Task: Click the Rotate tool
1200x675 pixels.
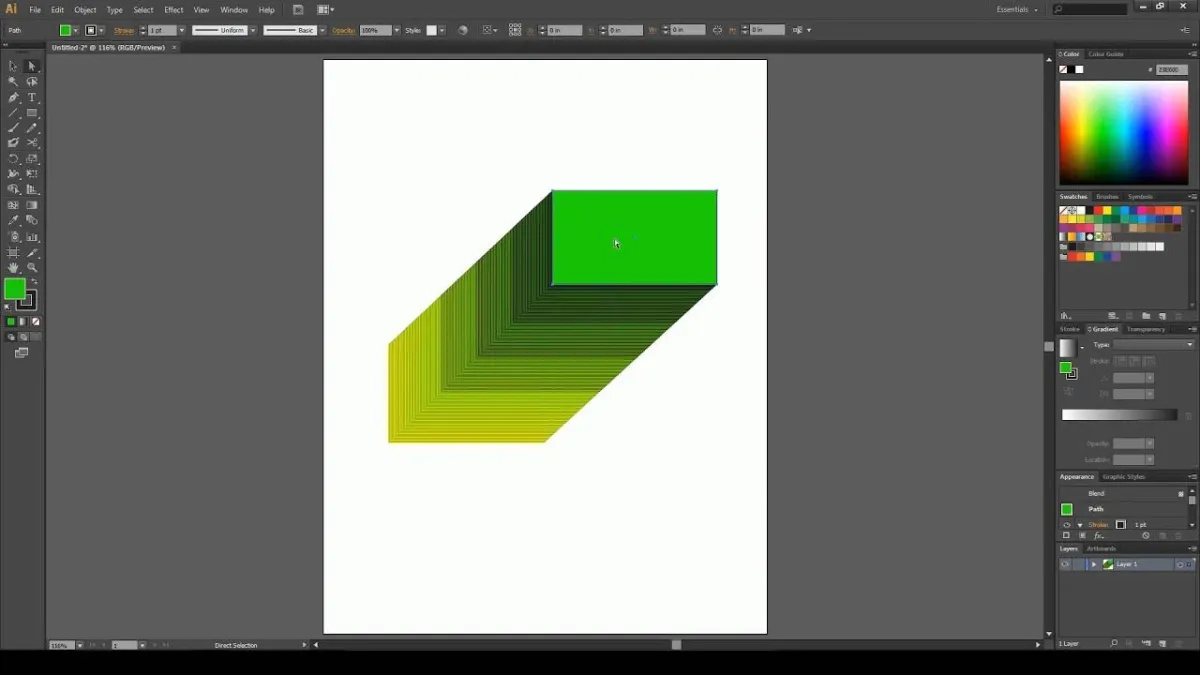Action: point(13,159)
